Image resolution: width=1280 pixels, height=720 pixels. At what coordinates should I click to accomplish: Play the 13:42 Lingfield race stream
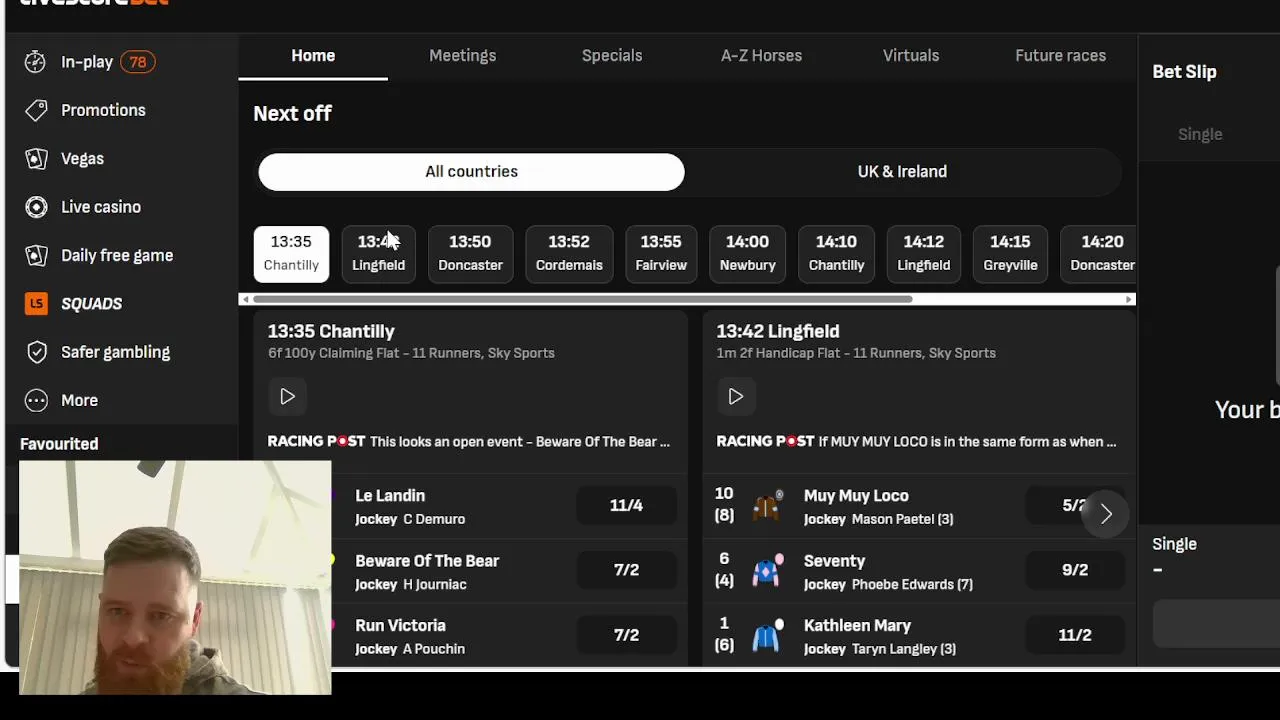(735, 397)
